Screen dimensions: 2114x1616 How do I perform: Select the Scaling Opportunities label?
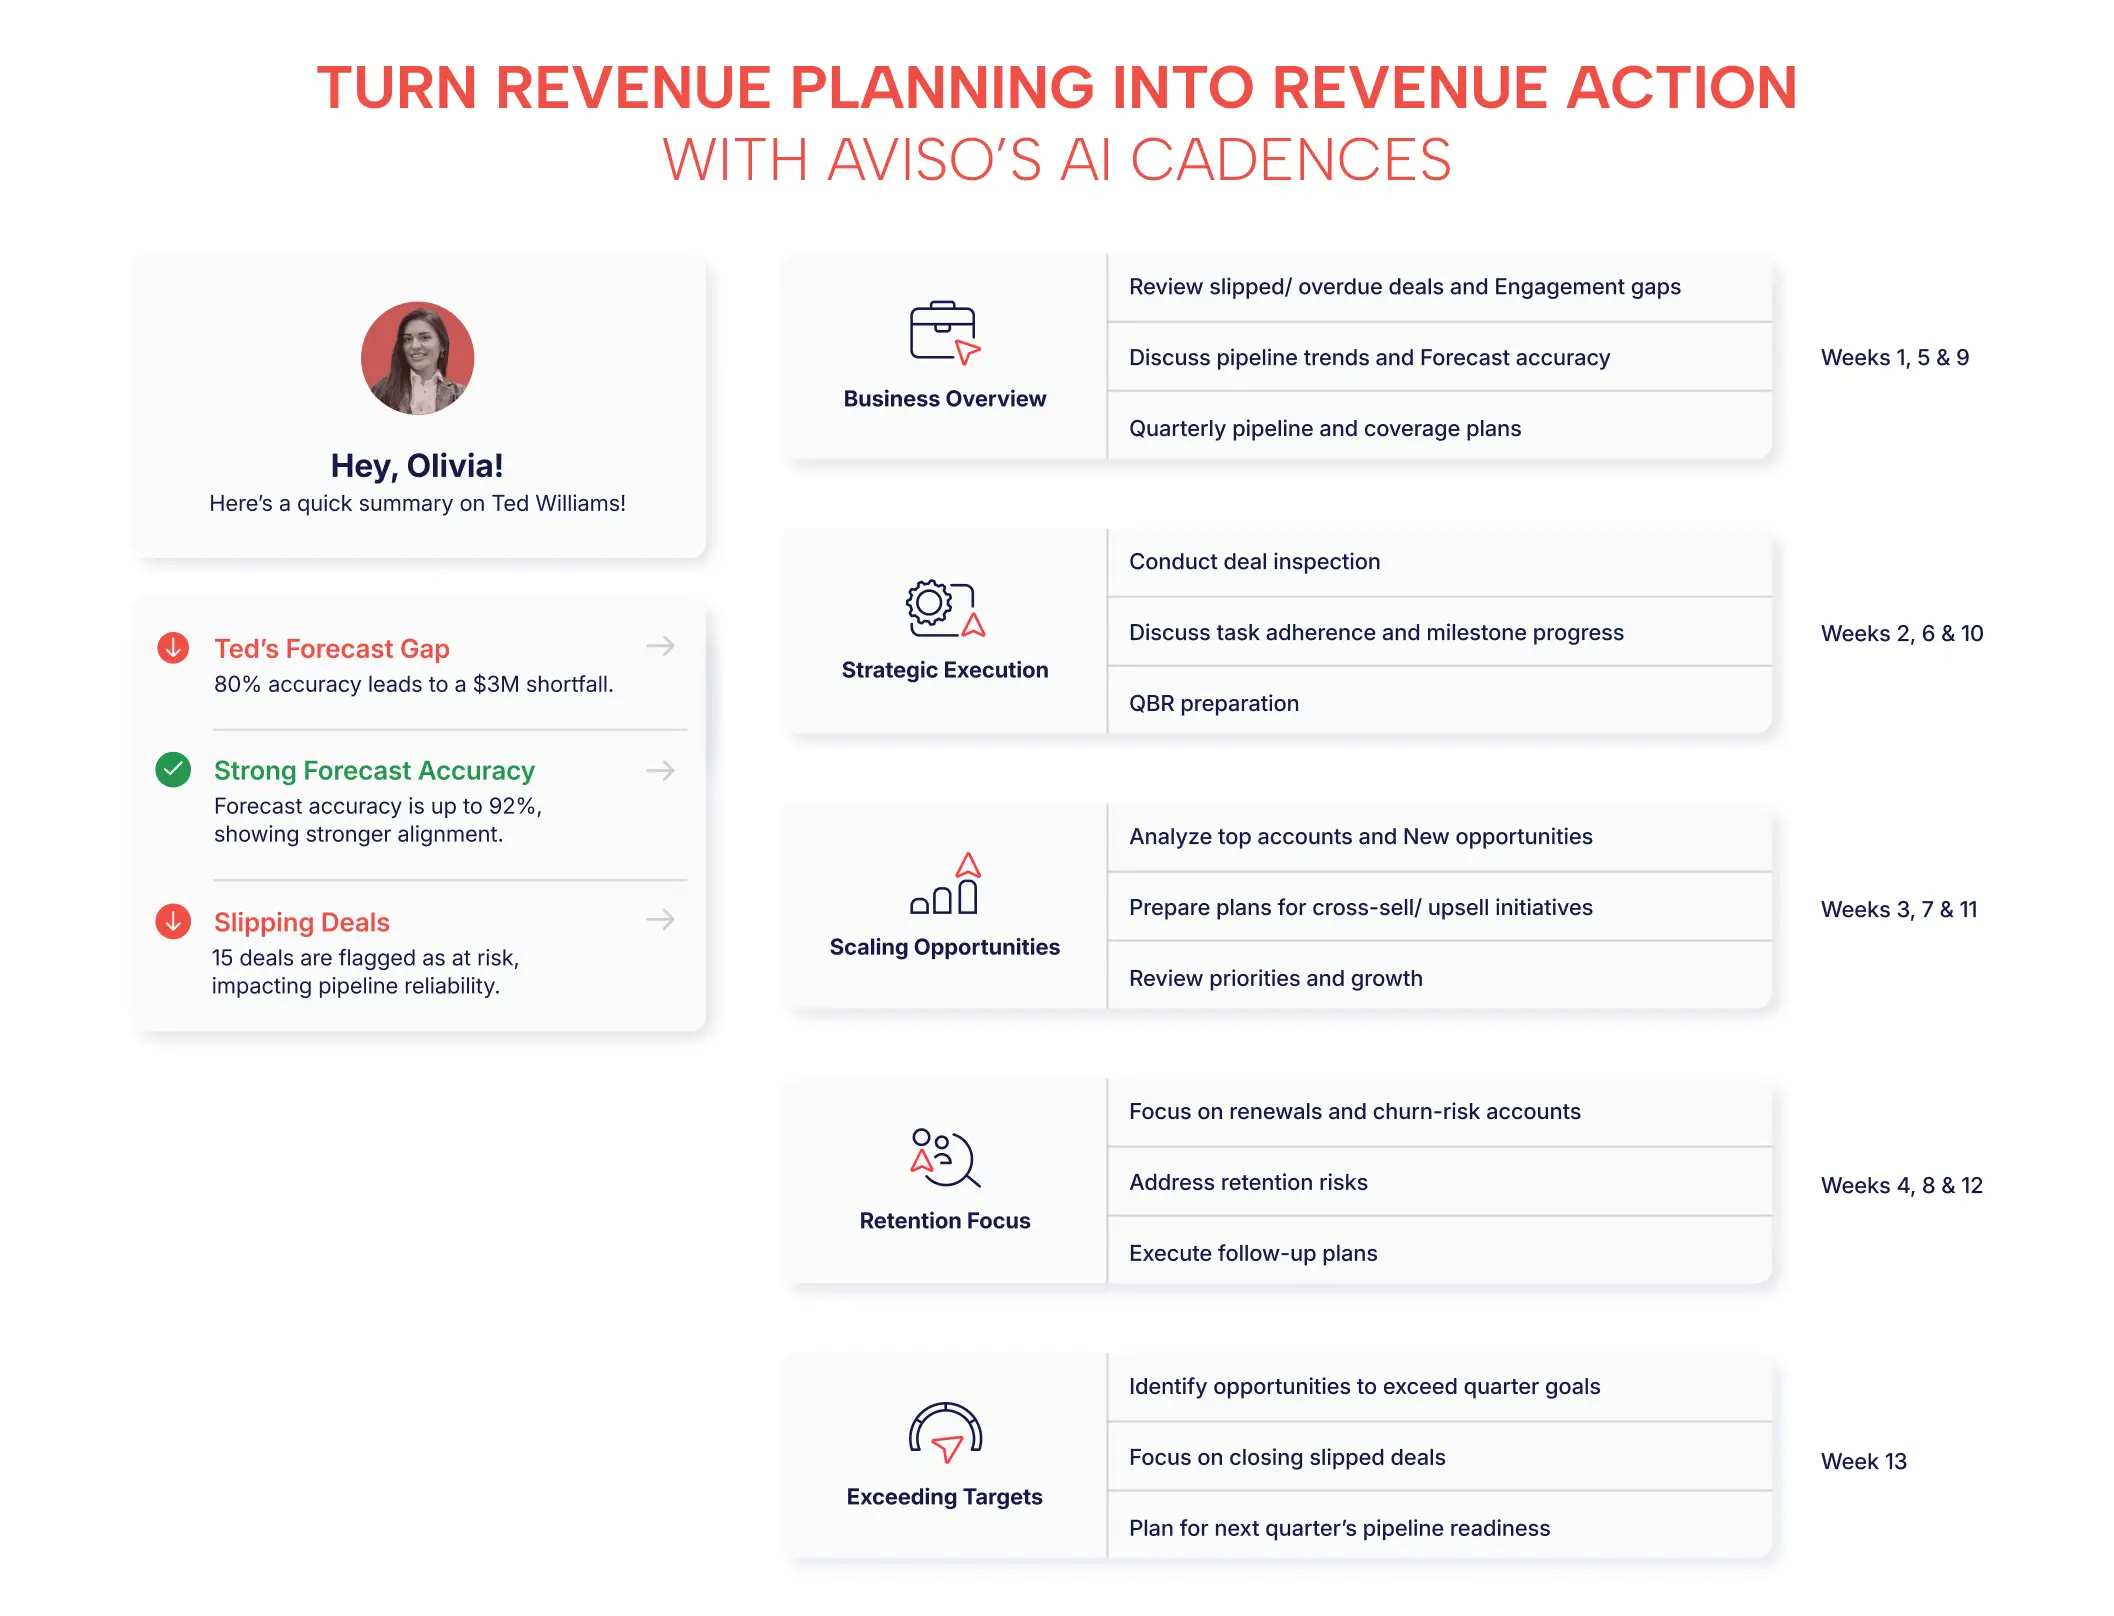click(x=945, y=947)
